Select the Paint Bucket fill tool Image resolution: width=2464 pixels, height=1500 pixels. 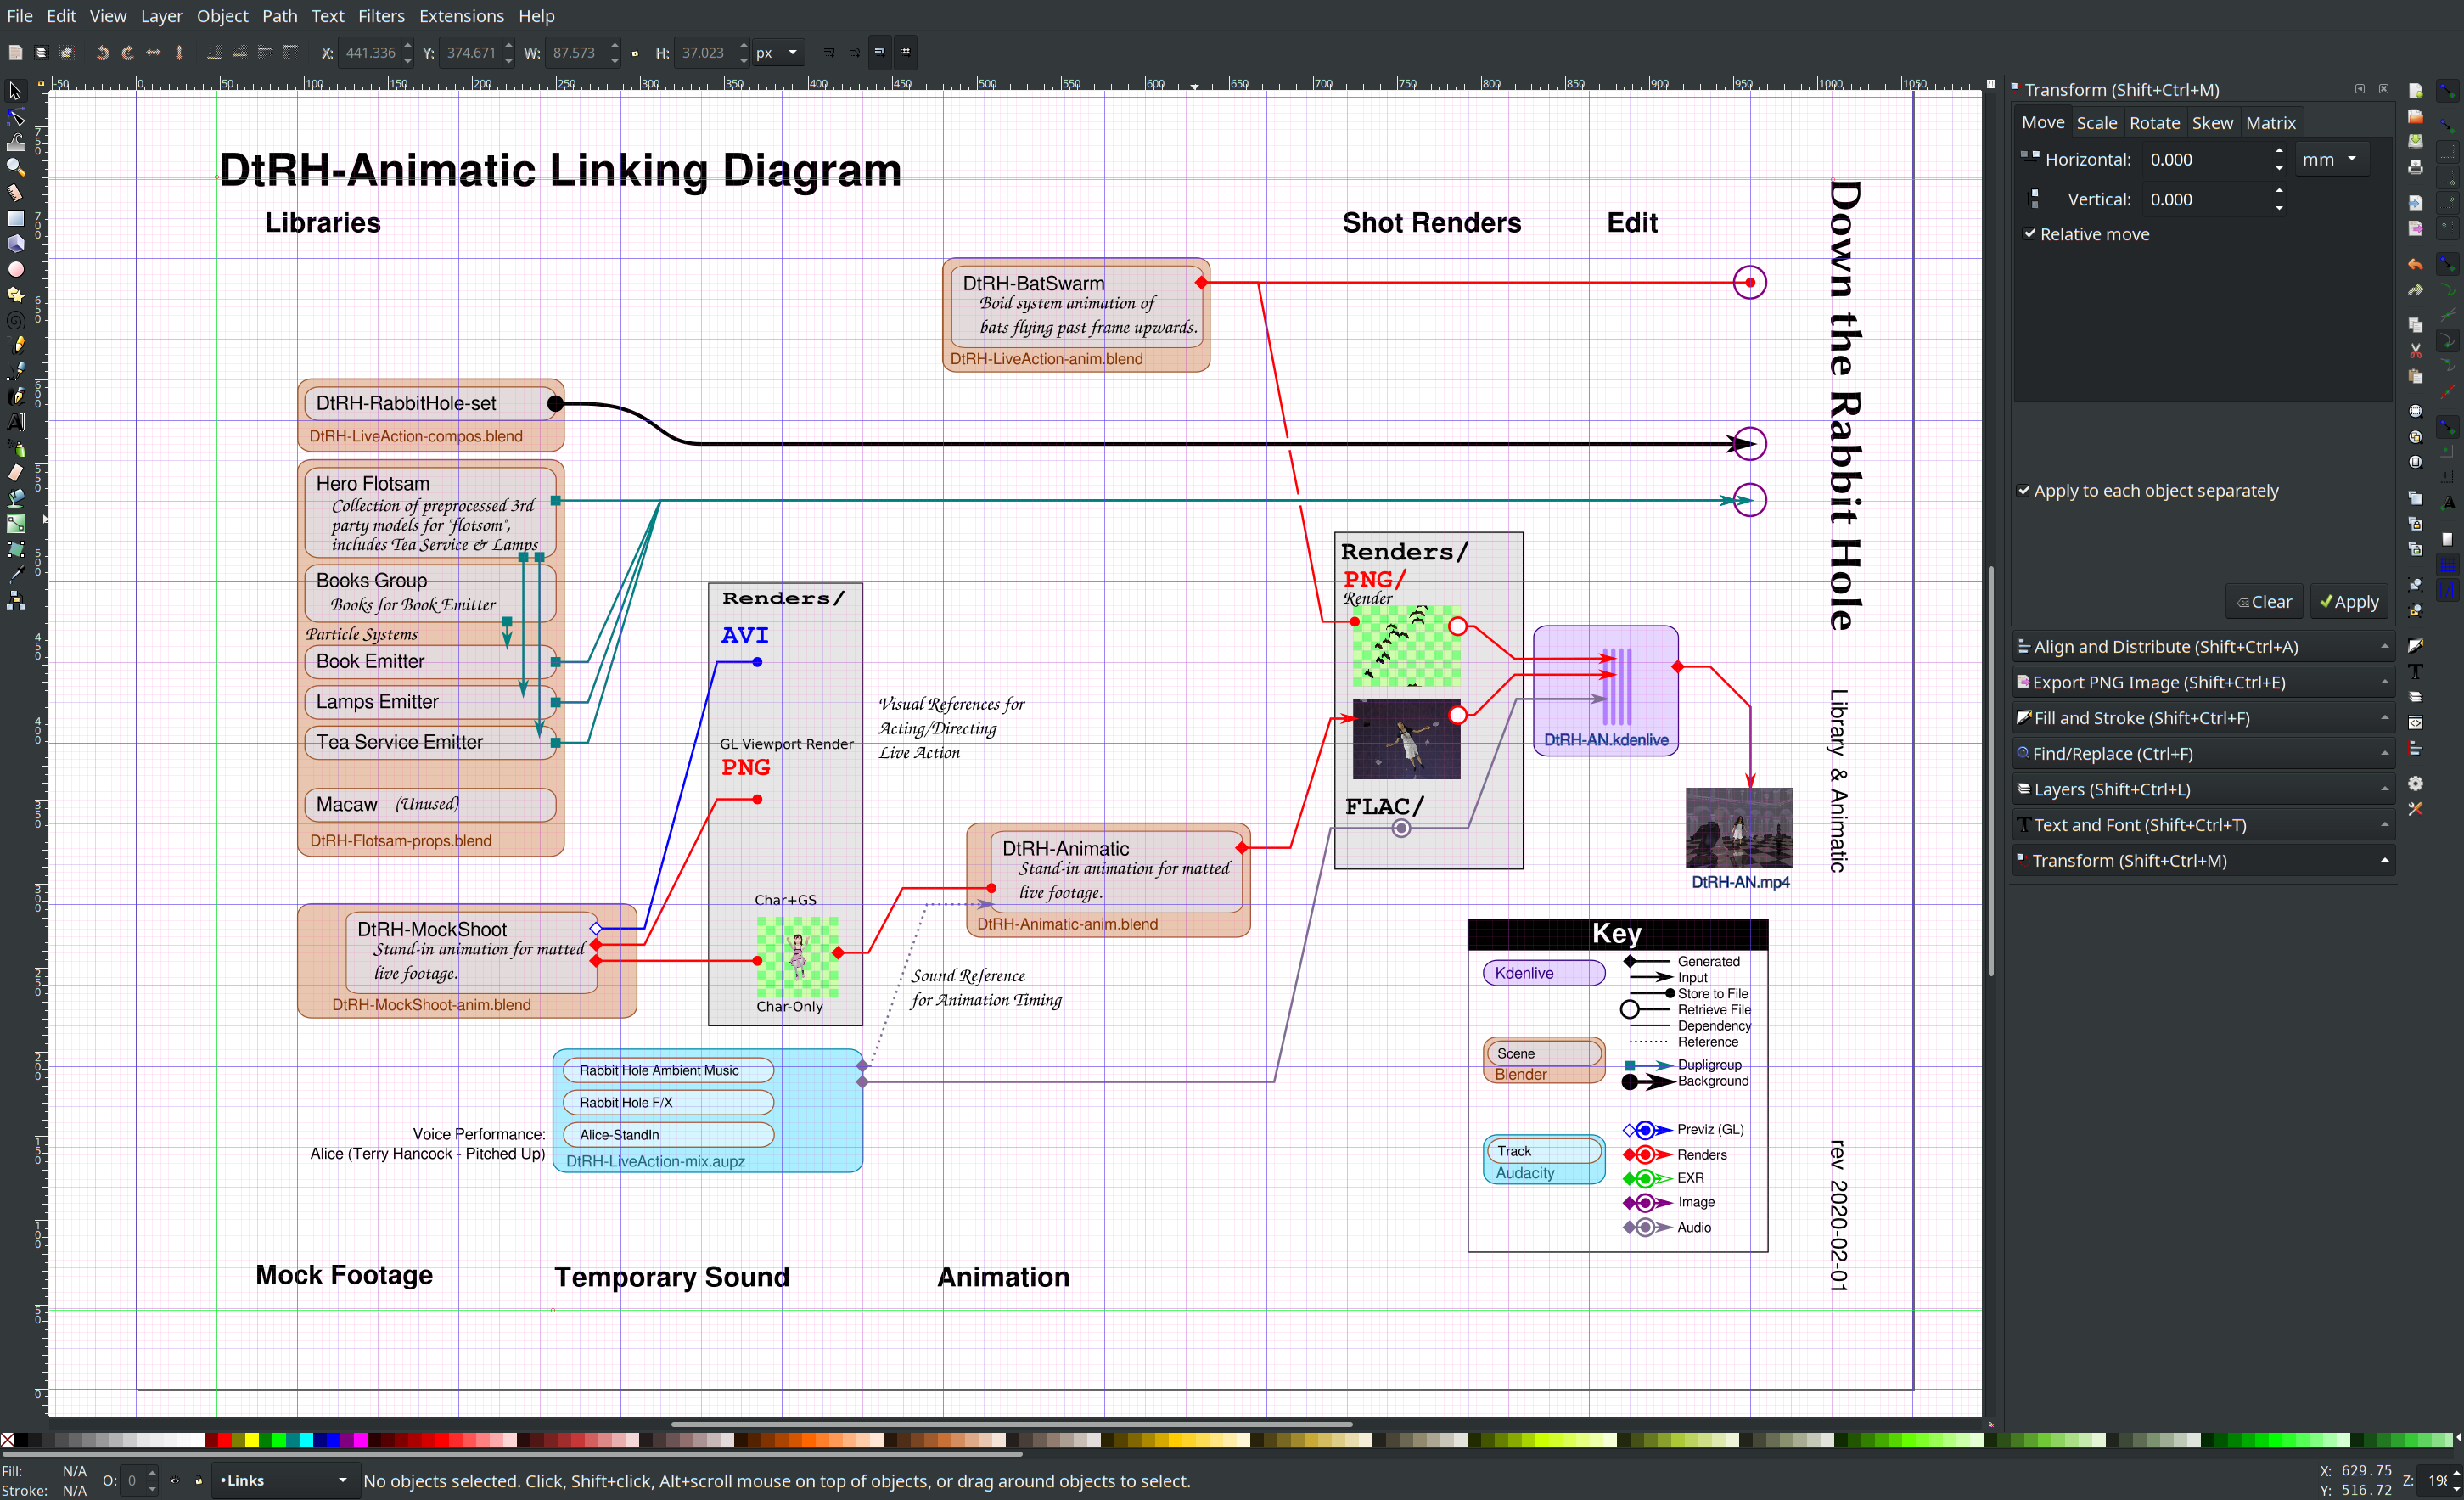(16, 498)
